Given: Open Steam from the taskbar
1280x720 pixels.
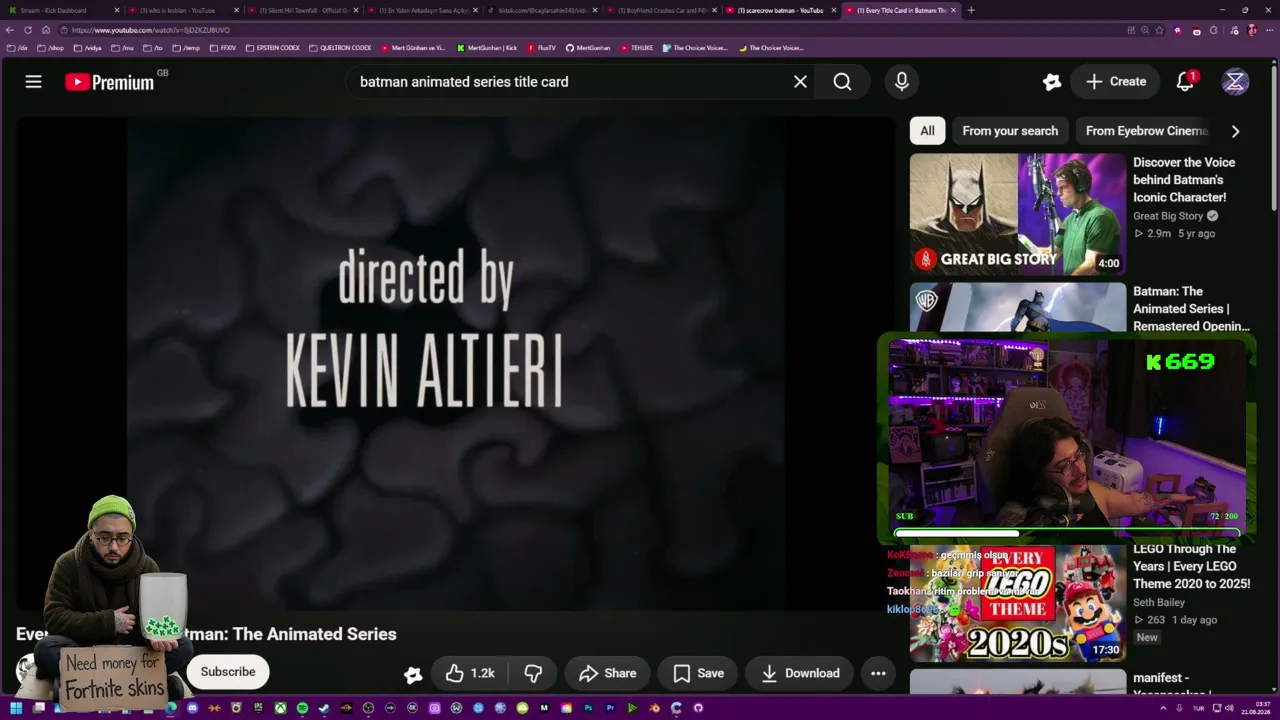Looking at the screenshot, I should 324,708.
